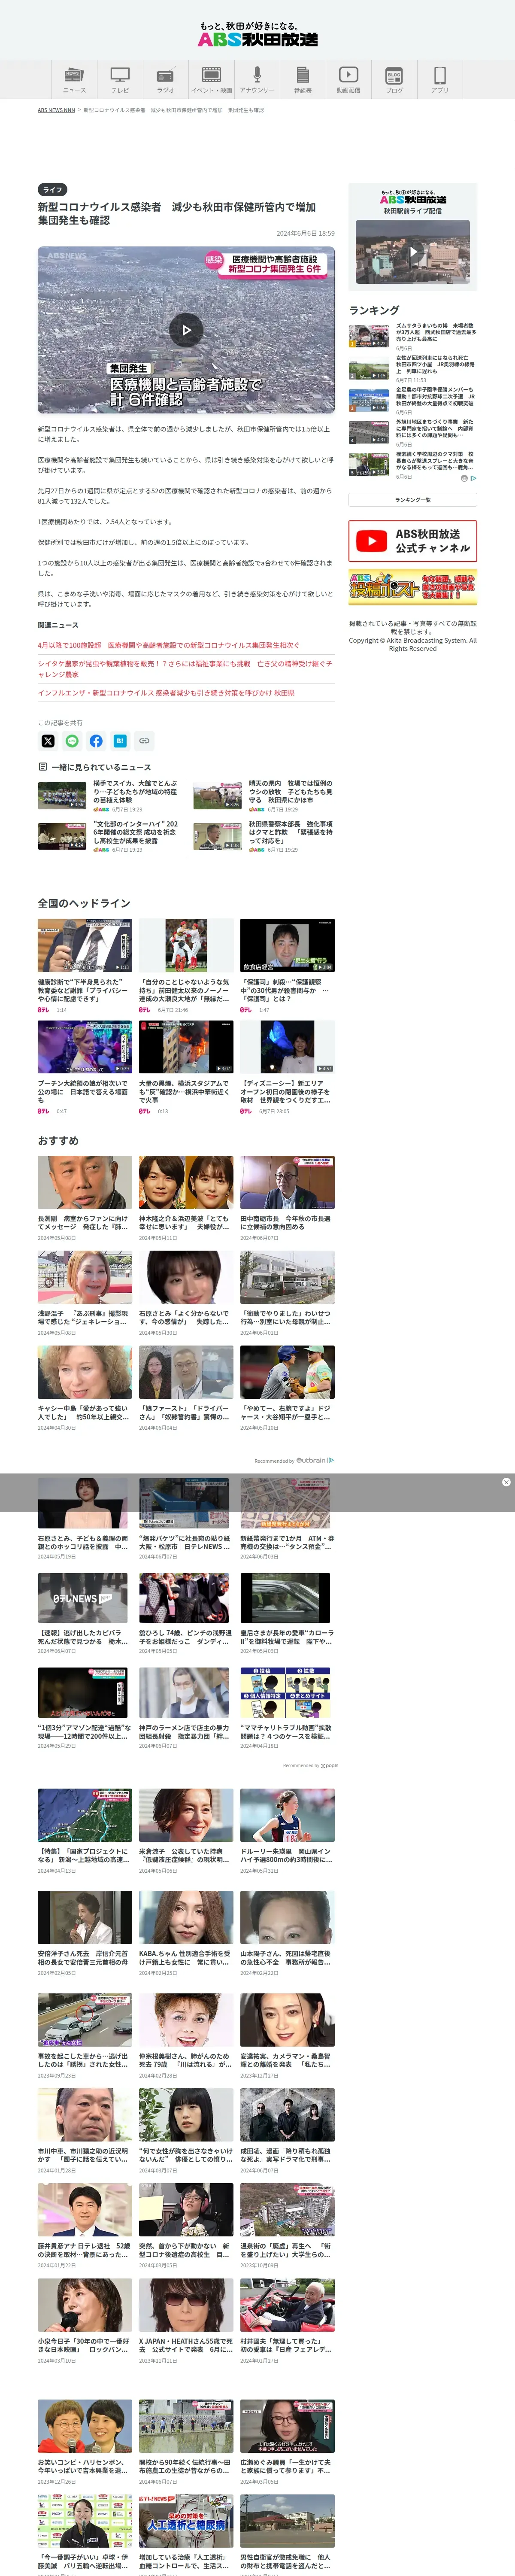This screenshot has width=515, height=2576.
Task: Play the main news article video
Action: 186,330
